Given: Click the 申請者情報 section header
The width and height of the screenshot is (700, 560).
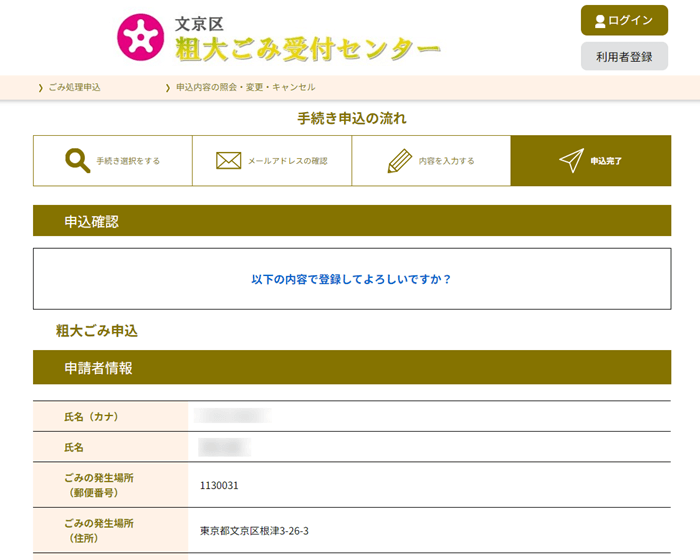Looking at the screenshot, I should coord(352,367).
